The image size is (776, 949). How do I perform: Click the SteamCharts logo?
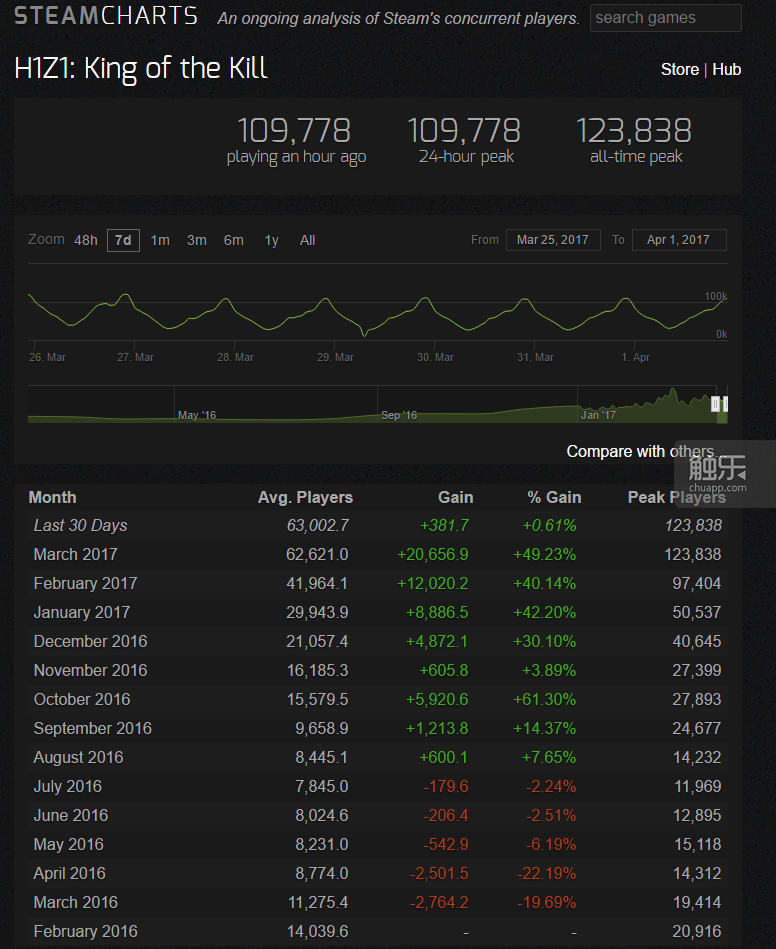coord(106,16)
